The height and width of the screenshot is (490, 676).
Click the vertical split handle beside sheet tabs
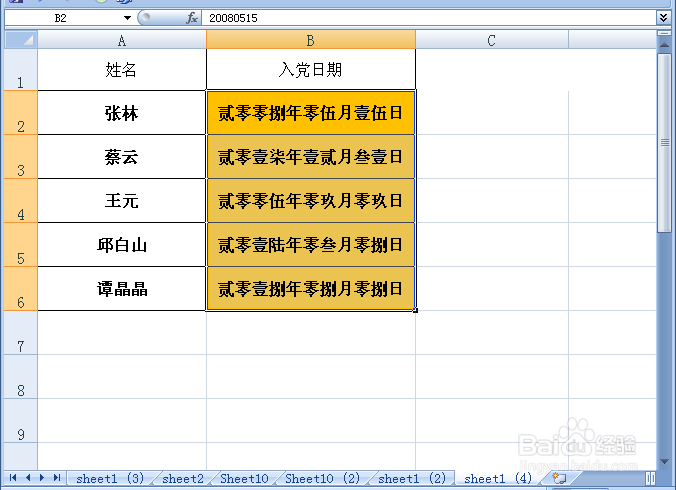coord(651,478)
